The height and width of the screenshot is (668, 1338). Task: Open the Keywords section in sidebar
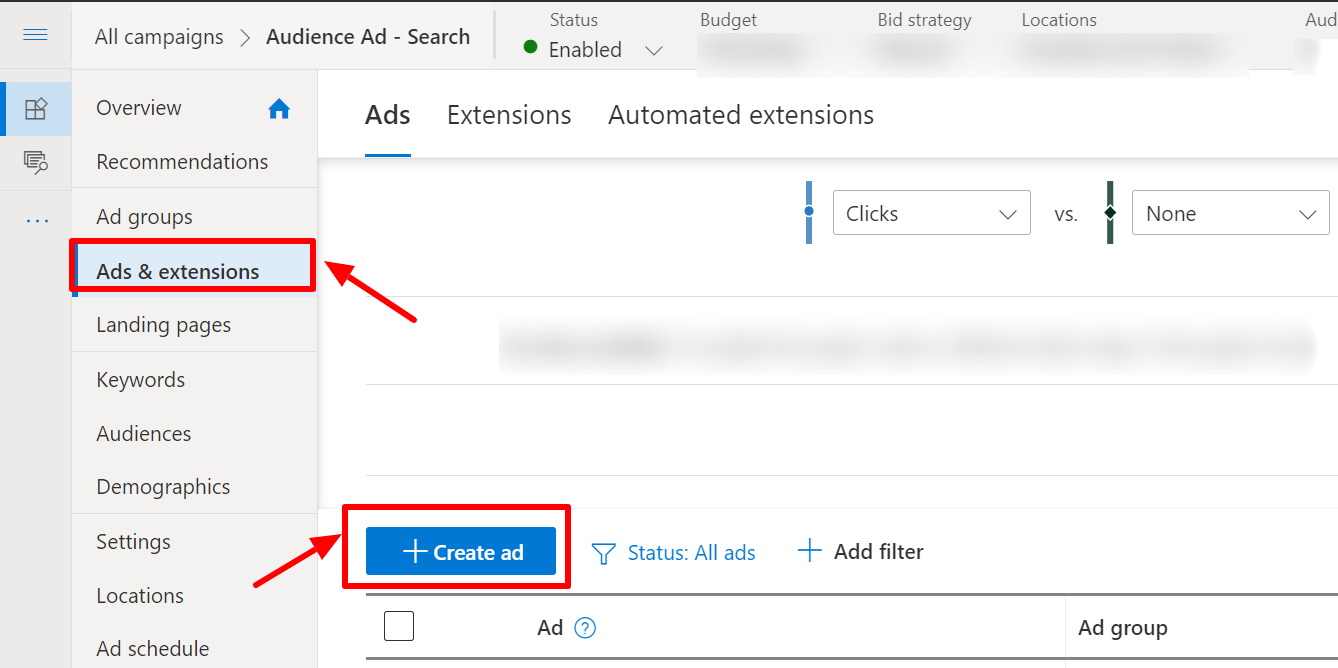[140, 379]
